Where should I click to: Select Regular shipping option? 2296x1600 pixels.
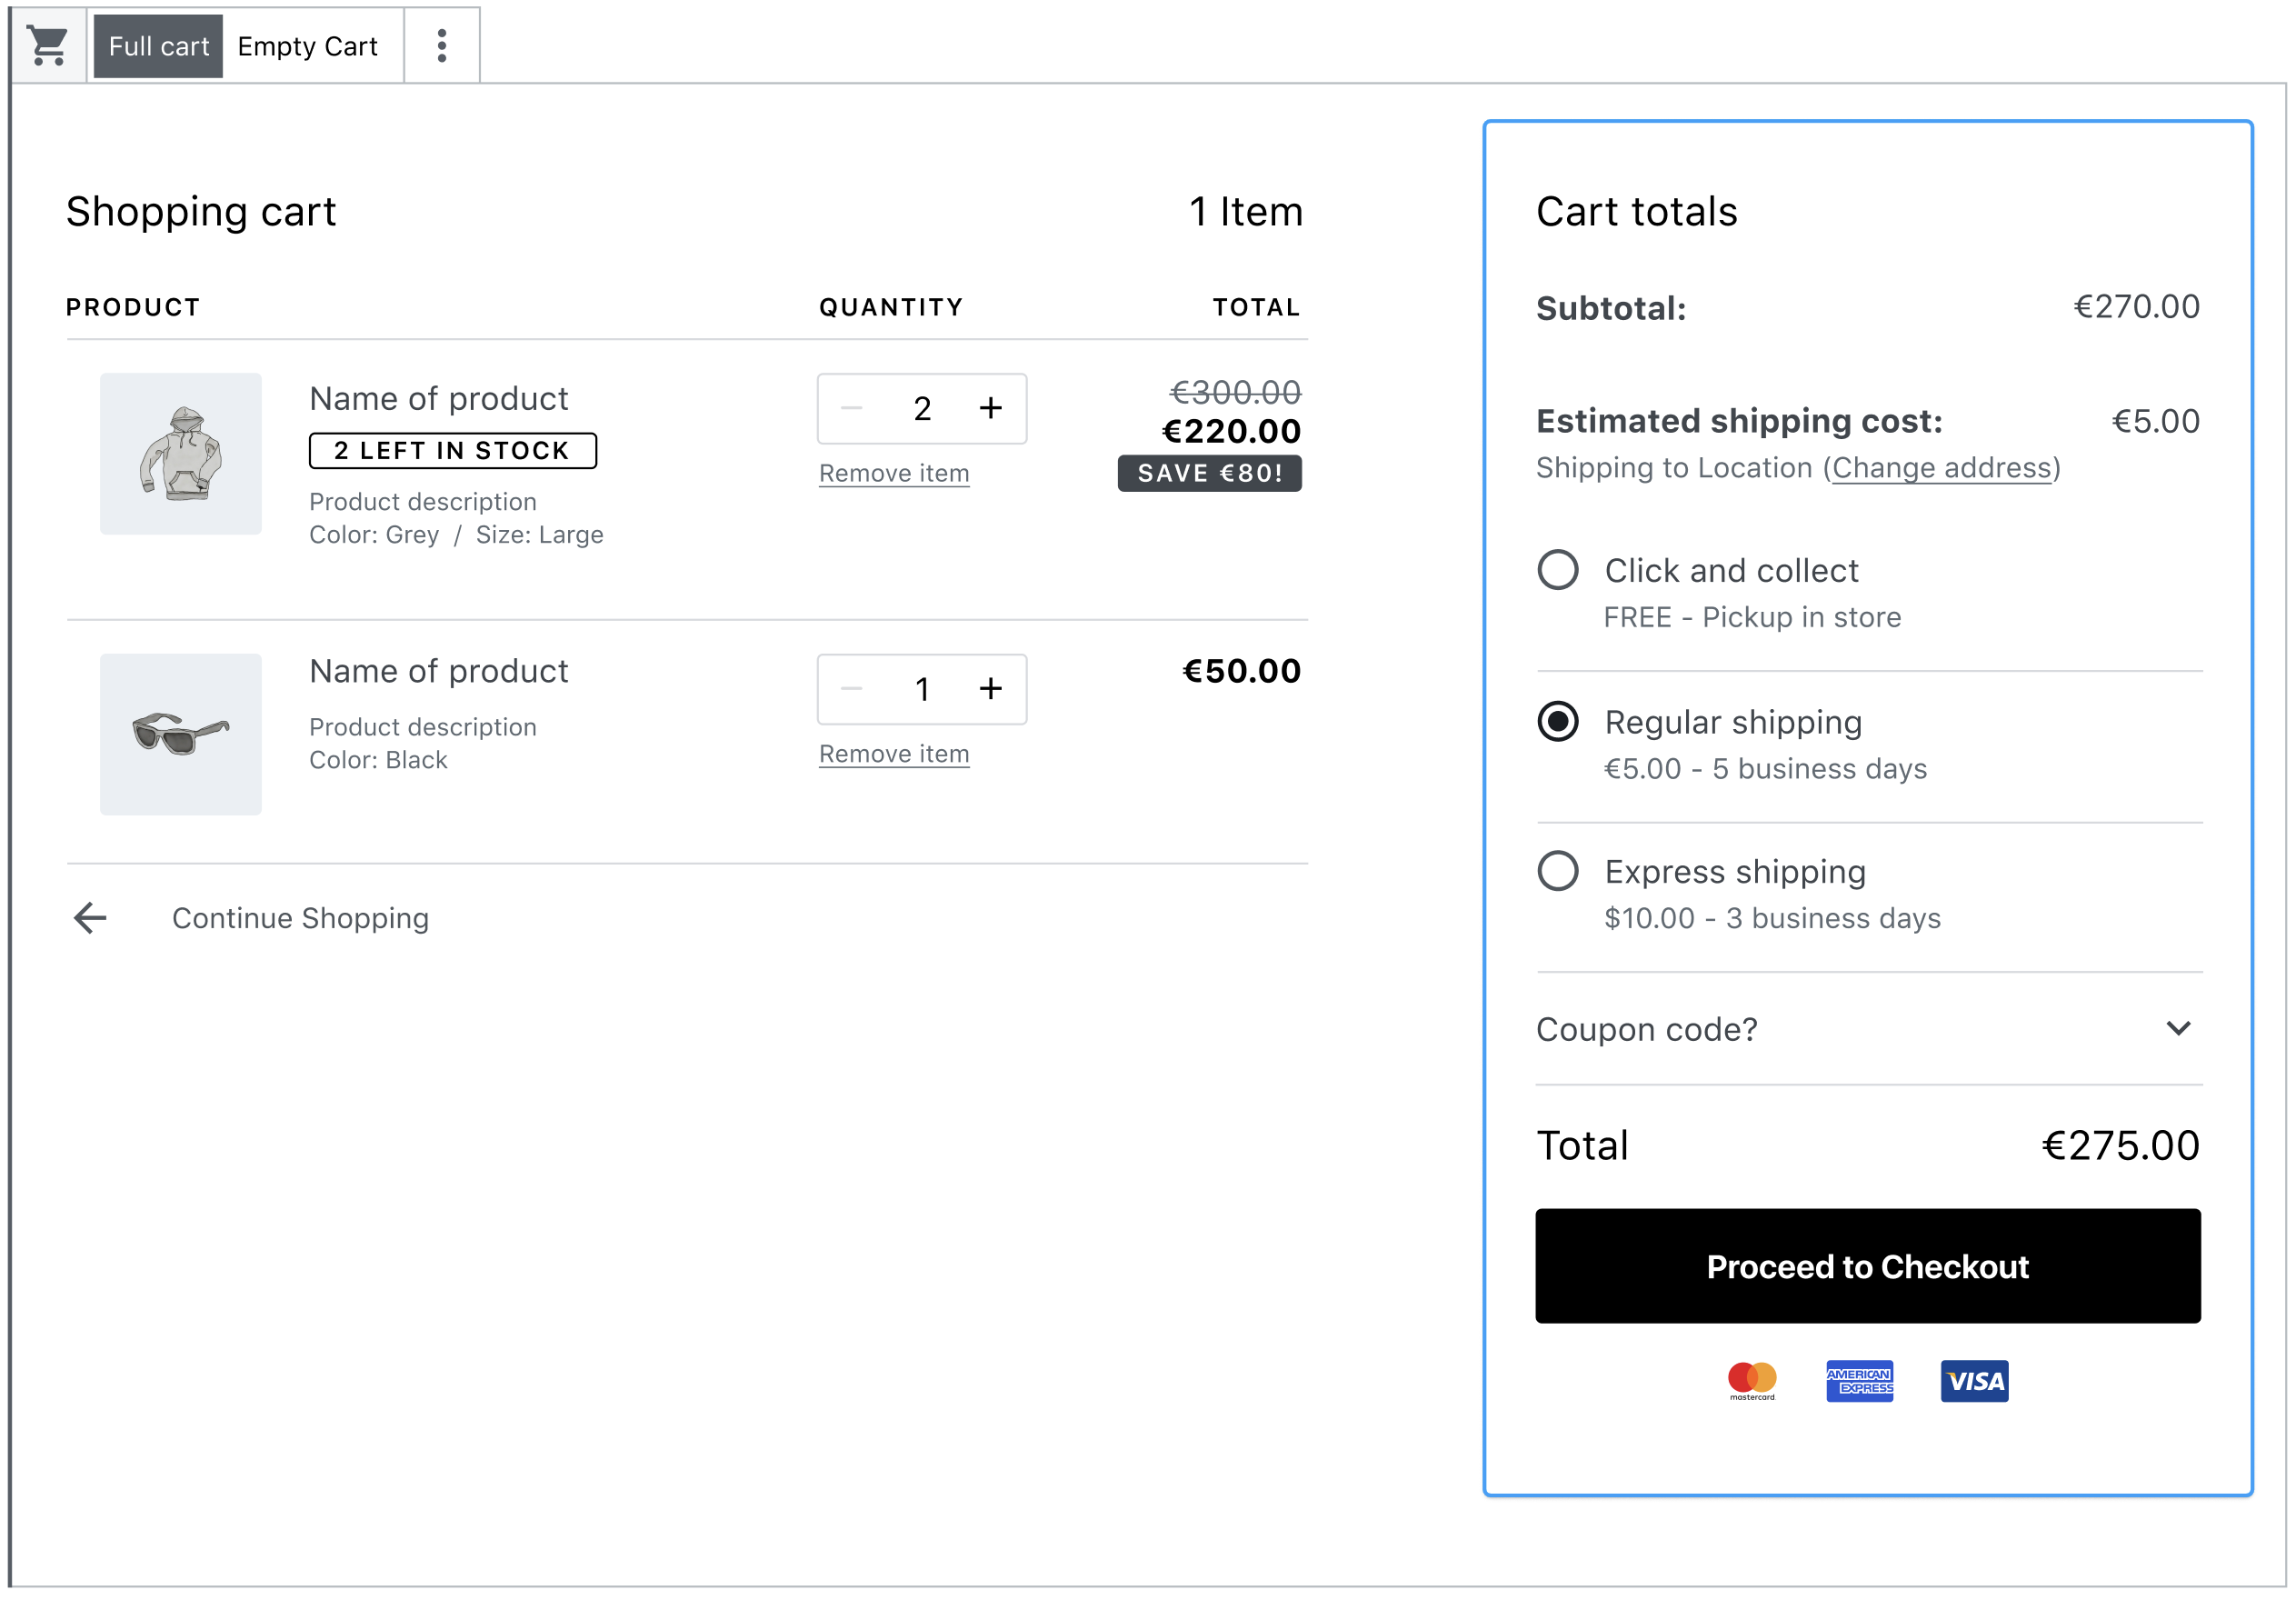point(1557,721)
